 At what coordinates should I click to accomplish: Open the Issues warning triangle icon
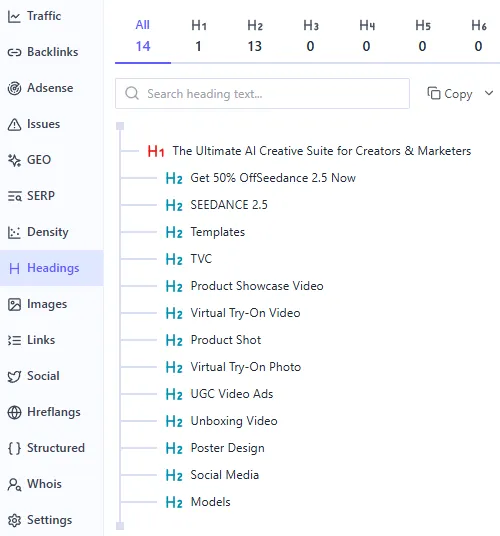point(14,124)
